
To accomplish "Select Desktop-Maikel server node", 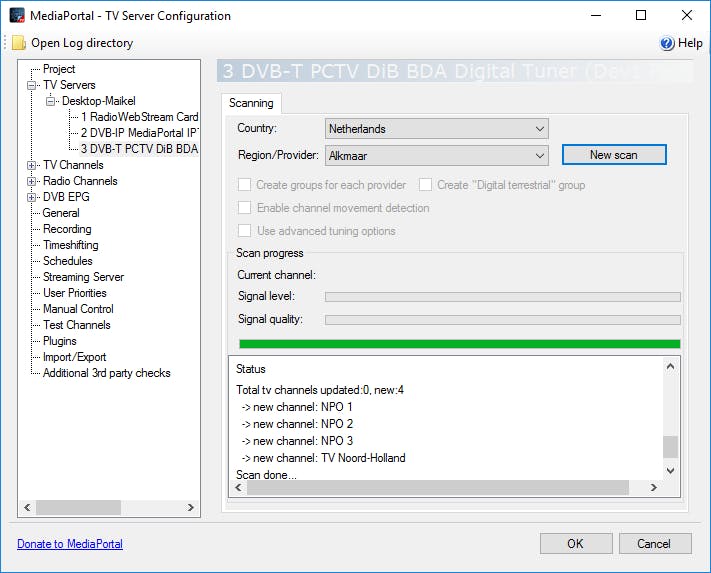I will (99, 101).
